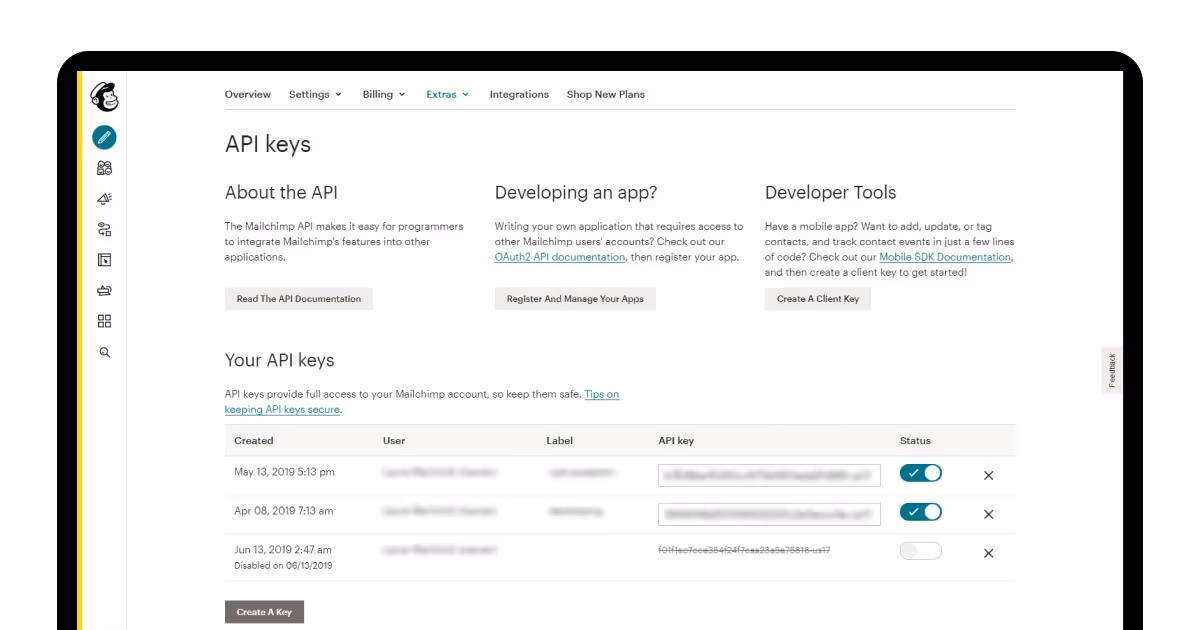The height and width of the screenshot is (630, 1200).
Task: Click the 'Developer Tools' heading
Action: click(831, 192)
